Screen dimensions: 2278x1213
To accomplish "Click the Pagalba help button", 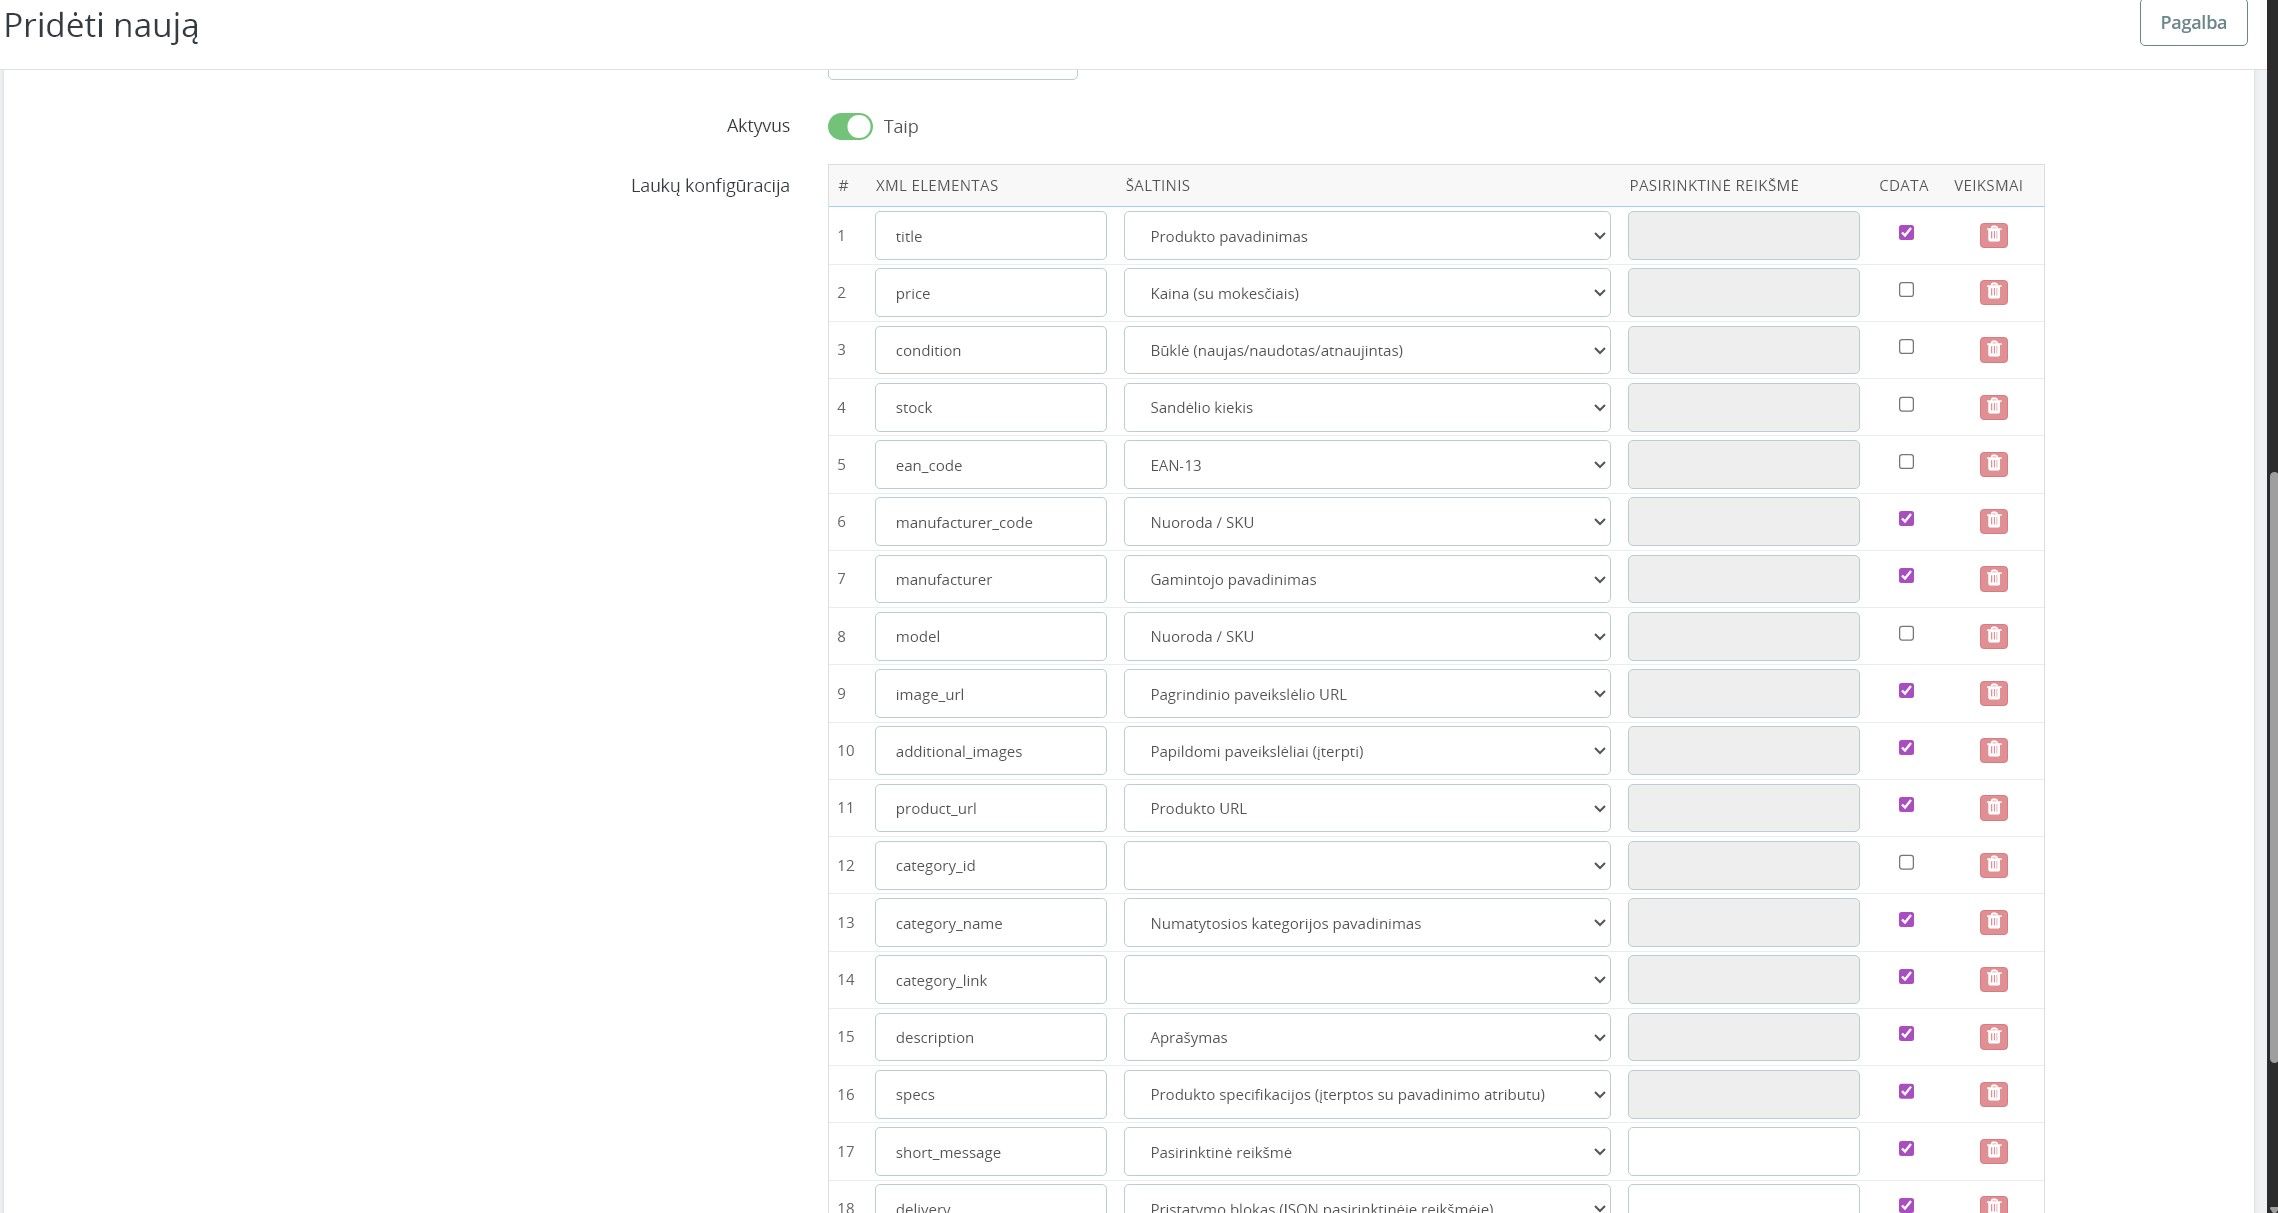I will (2192, 23).
